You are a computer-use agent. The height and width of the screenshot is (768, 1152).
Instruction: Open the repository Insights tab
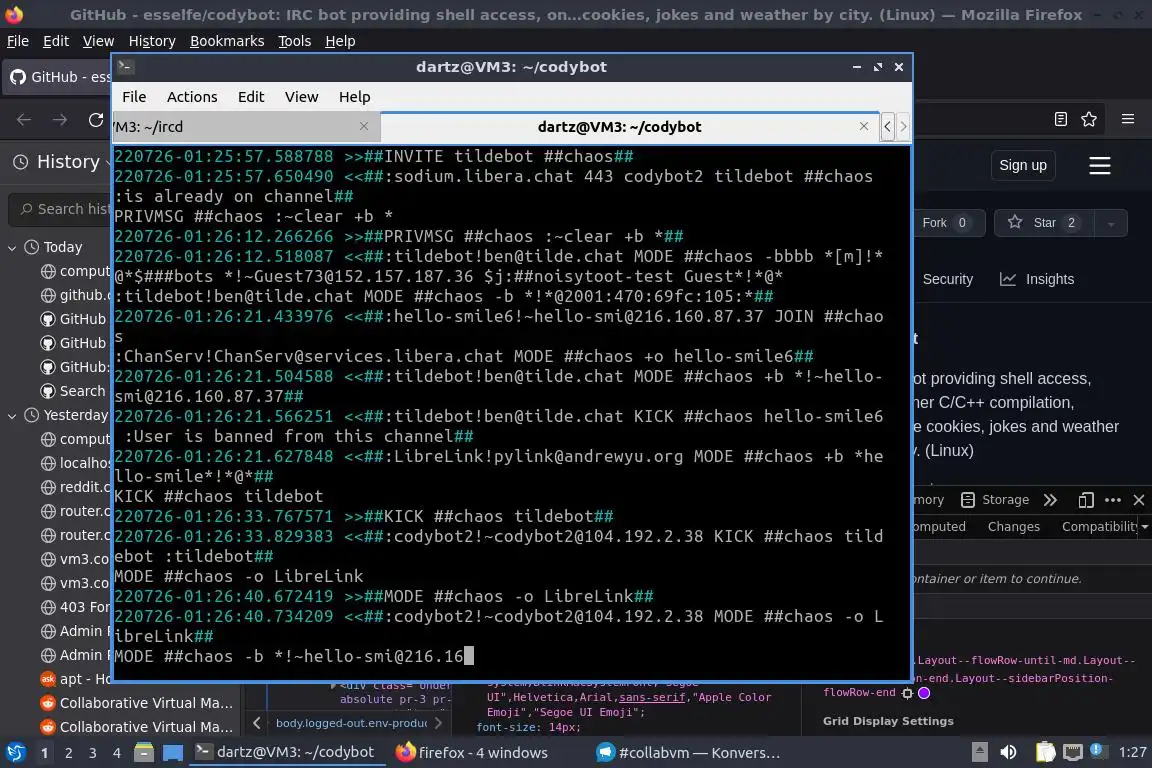[x=1037, y=279]
